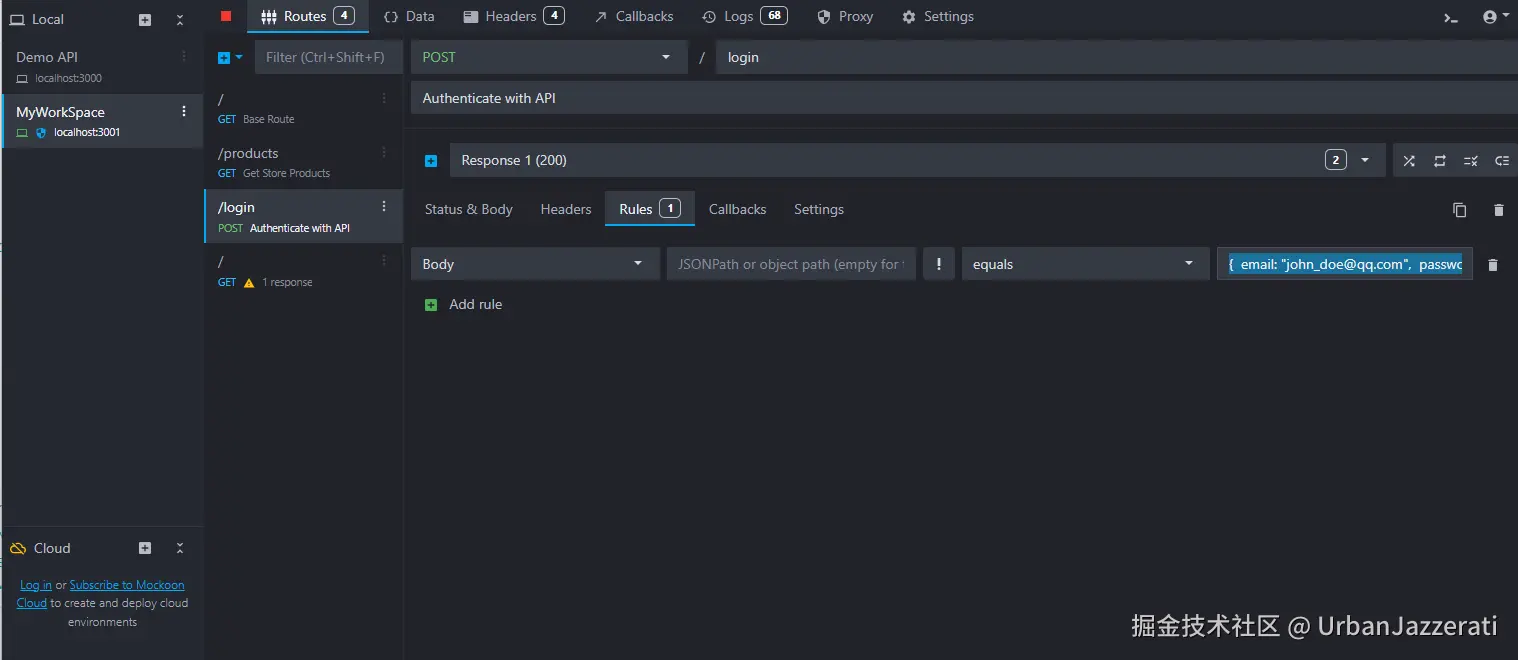Open environment Settings tab in top bar
Viewport: 1518px width, 660px height.
coord(938,16)
